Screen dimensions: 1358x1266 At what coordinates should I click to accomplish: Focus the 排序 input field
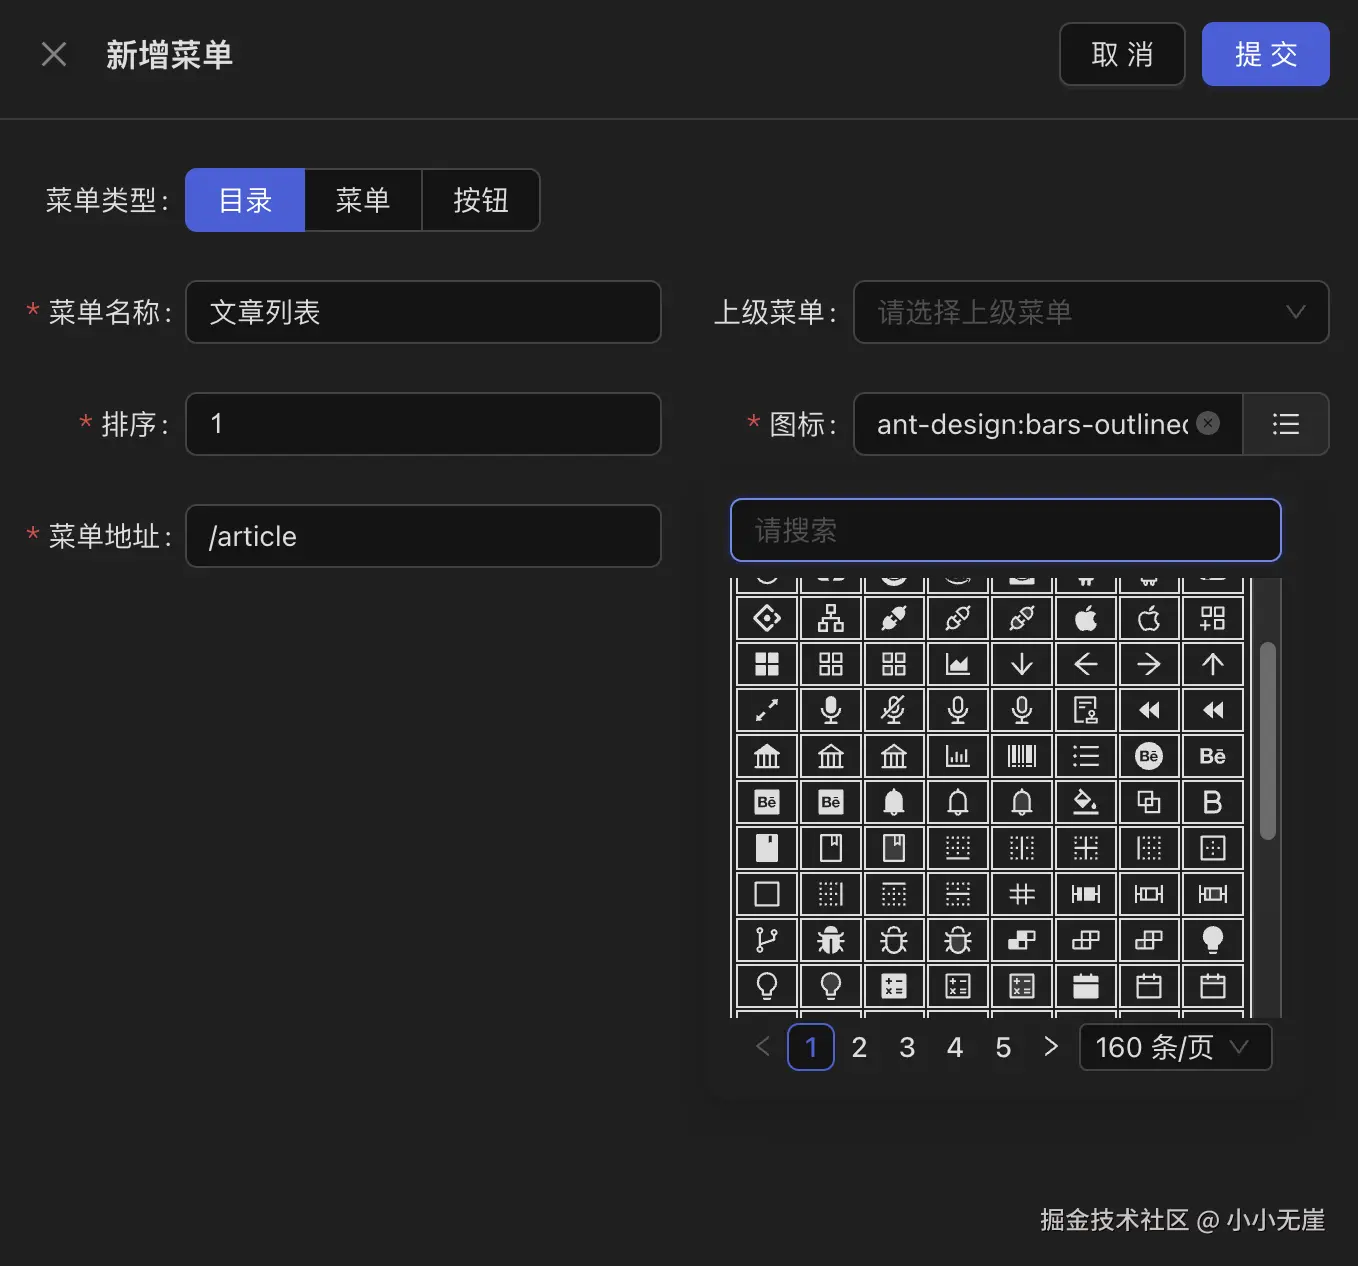click(x=423, y=424)
